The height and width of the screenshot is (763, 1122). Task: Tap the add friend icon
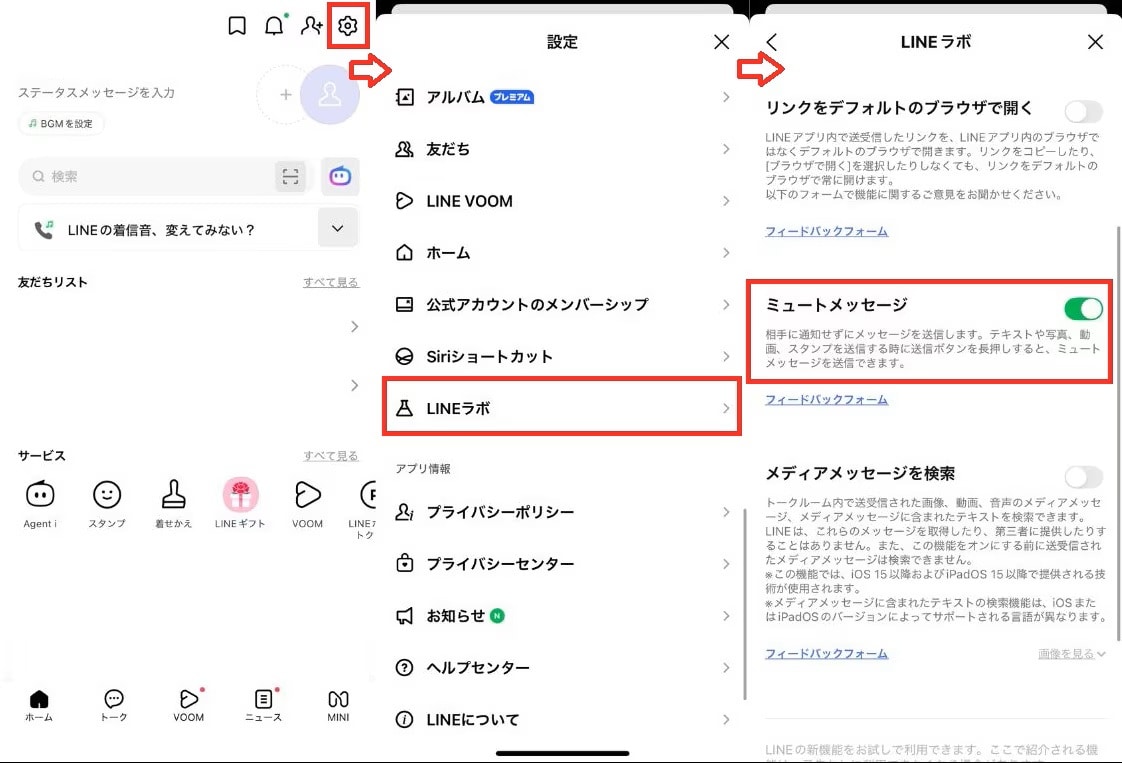point(311,26)
